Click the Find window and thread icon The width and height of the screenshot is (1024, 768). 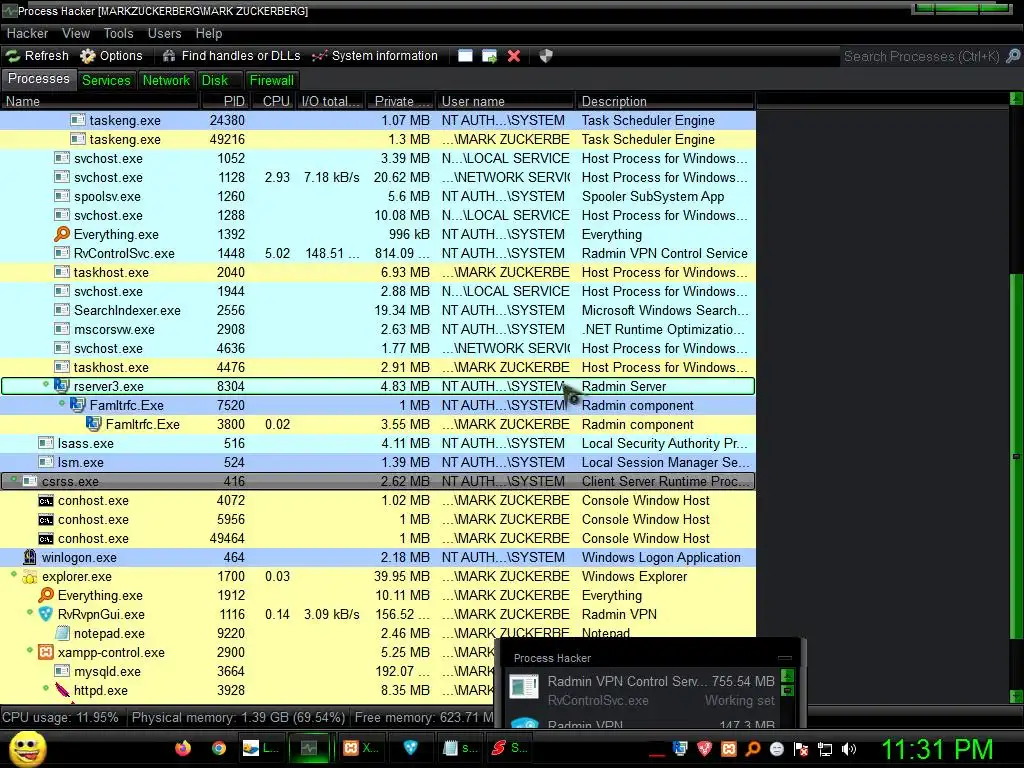pyautogui.click(x=489, y=56)
